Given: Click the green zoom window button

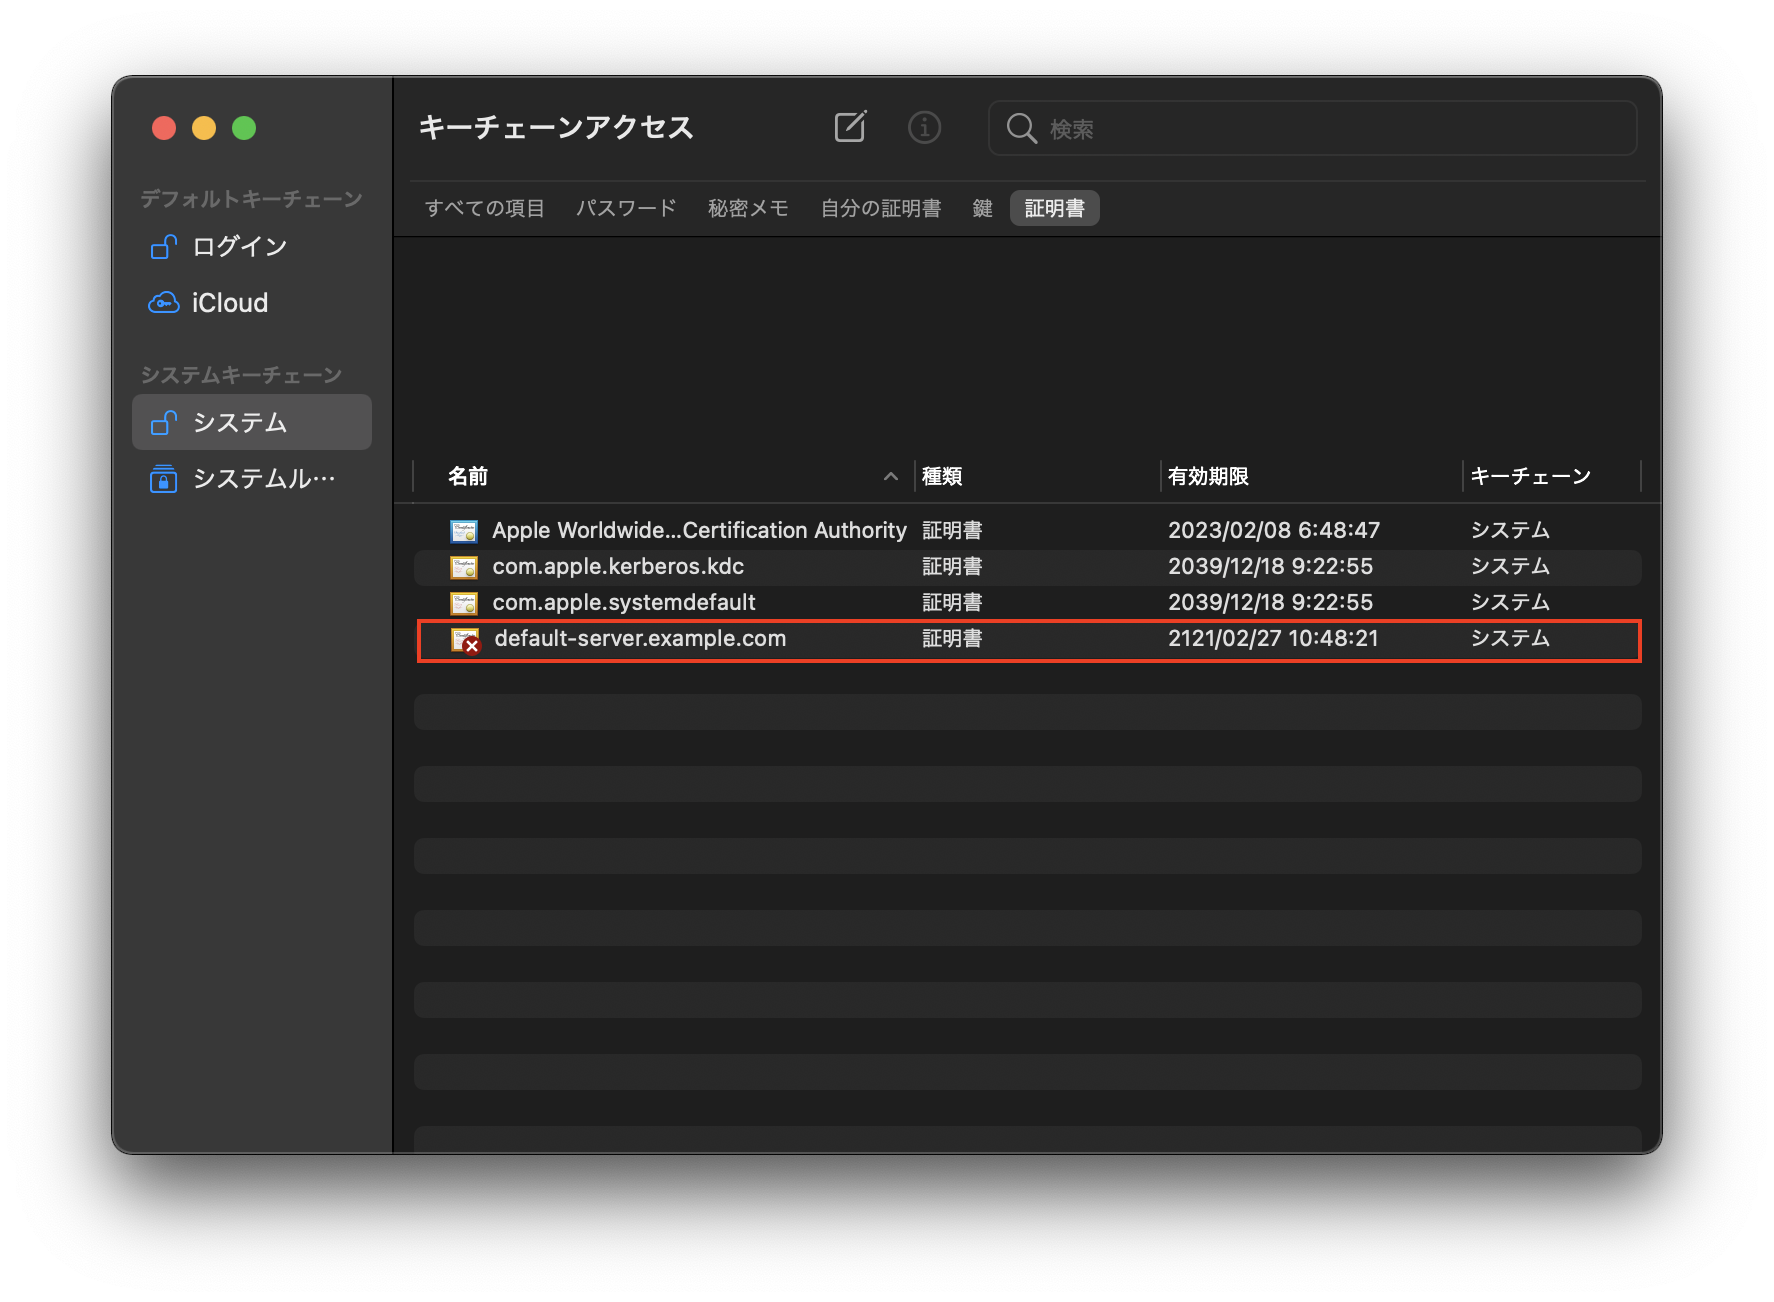Looking at the screenshot, I should tap(244, 128).
